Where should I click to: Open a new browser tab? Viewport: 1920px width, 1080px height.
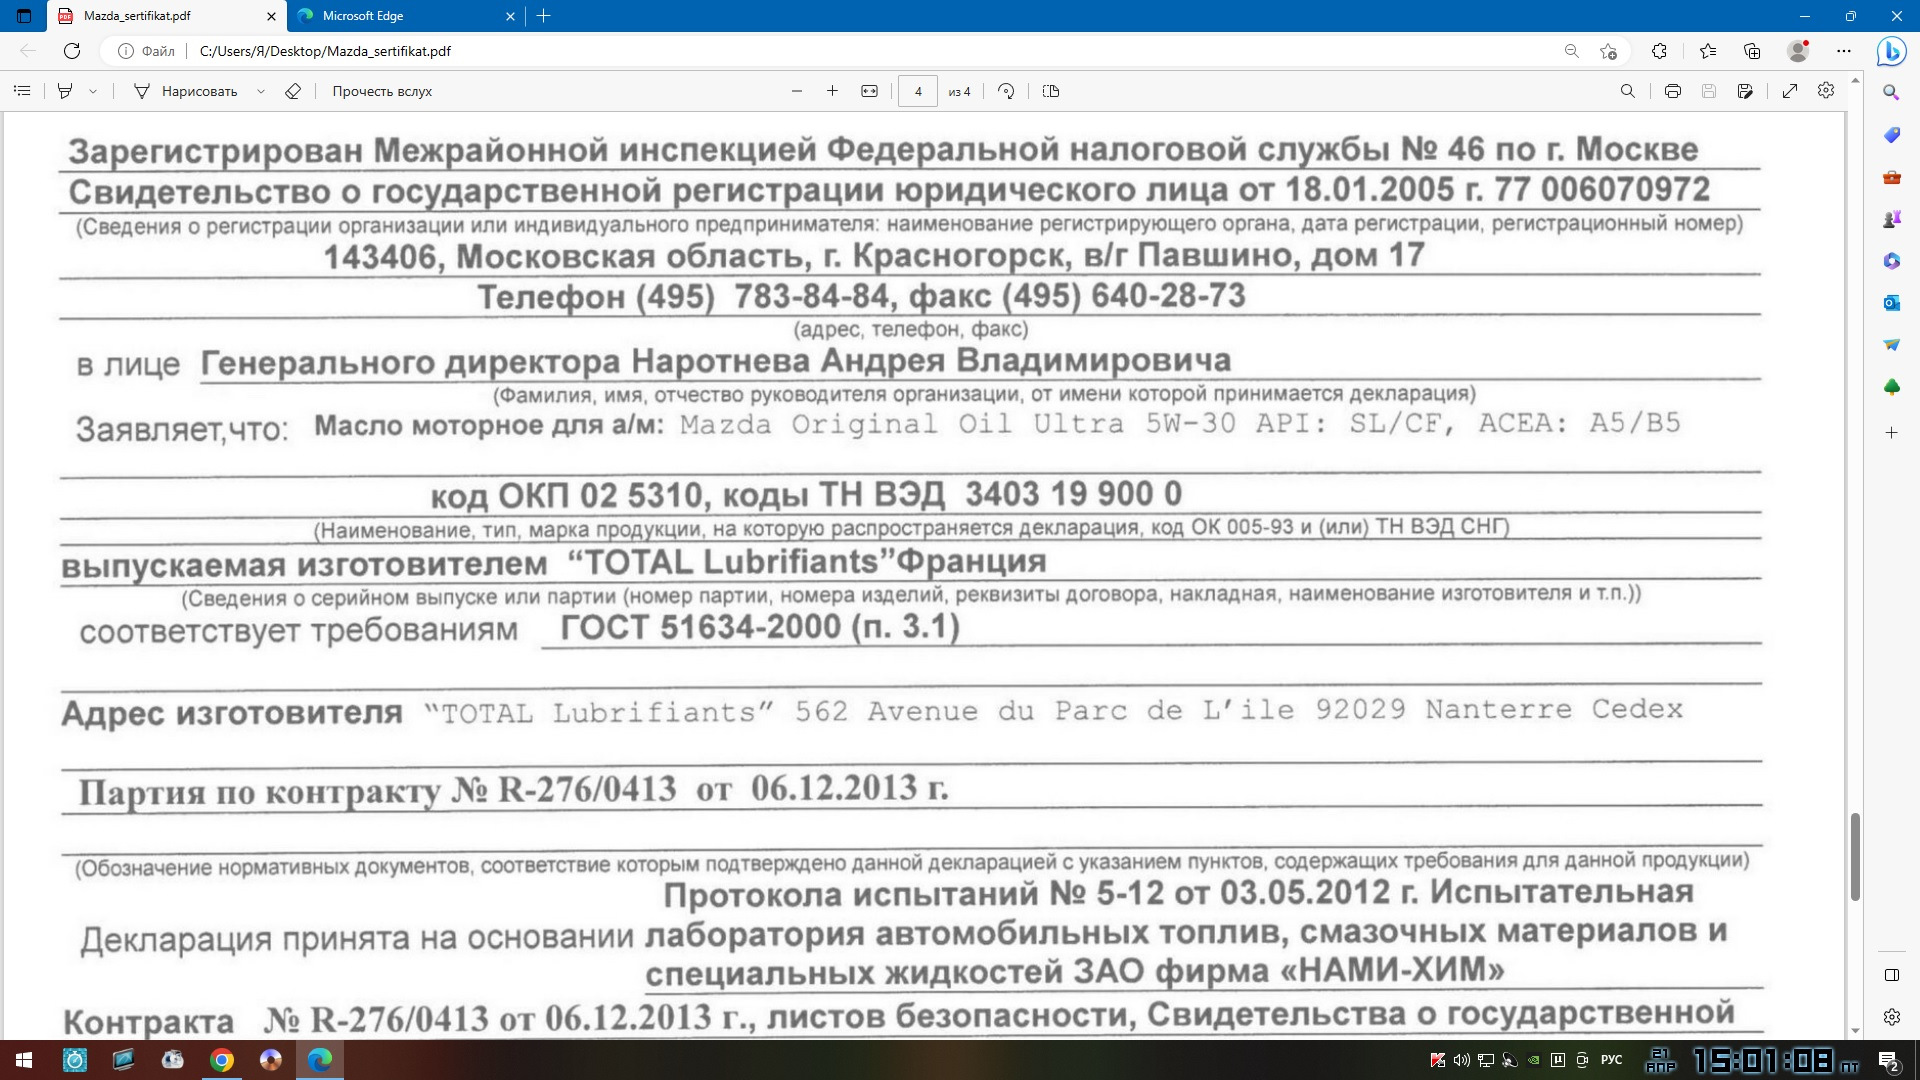(544, 16)
